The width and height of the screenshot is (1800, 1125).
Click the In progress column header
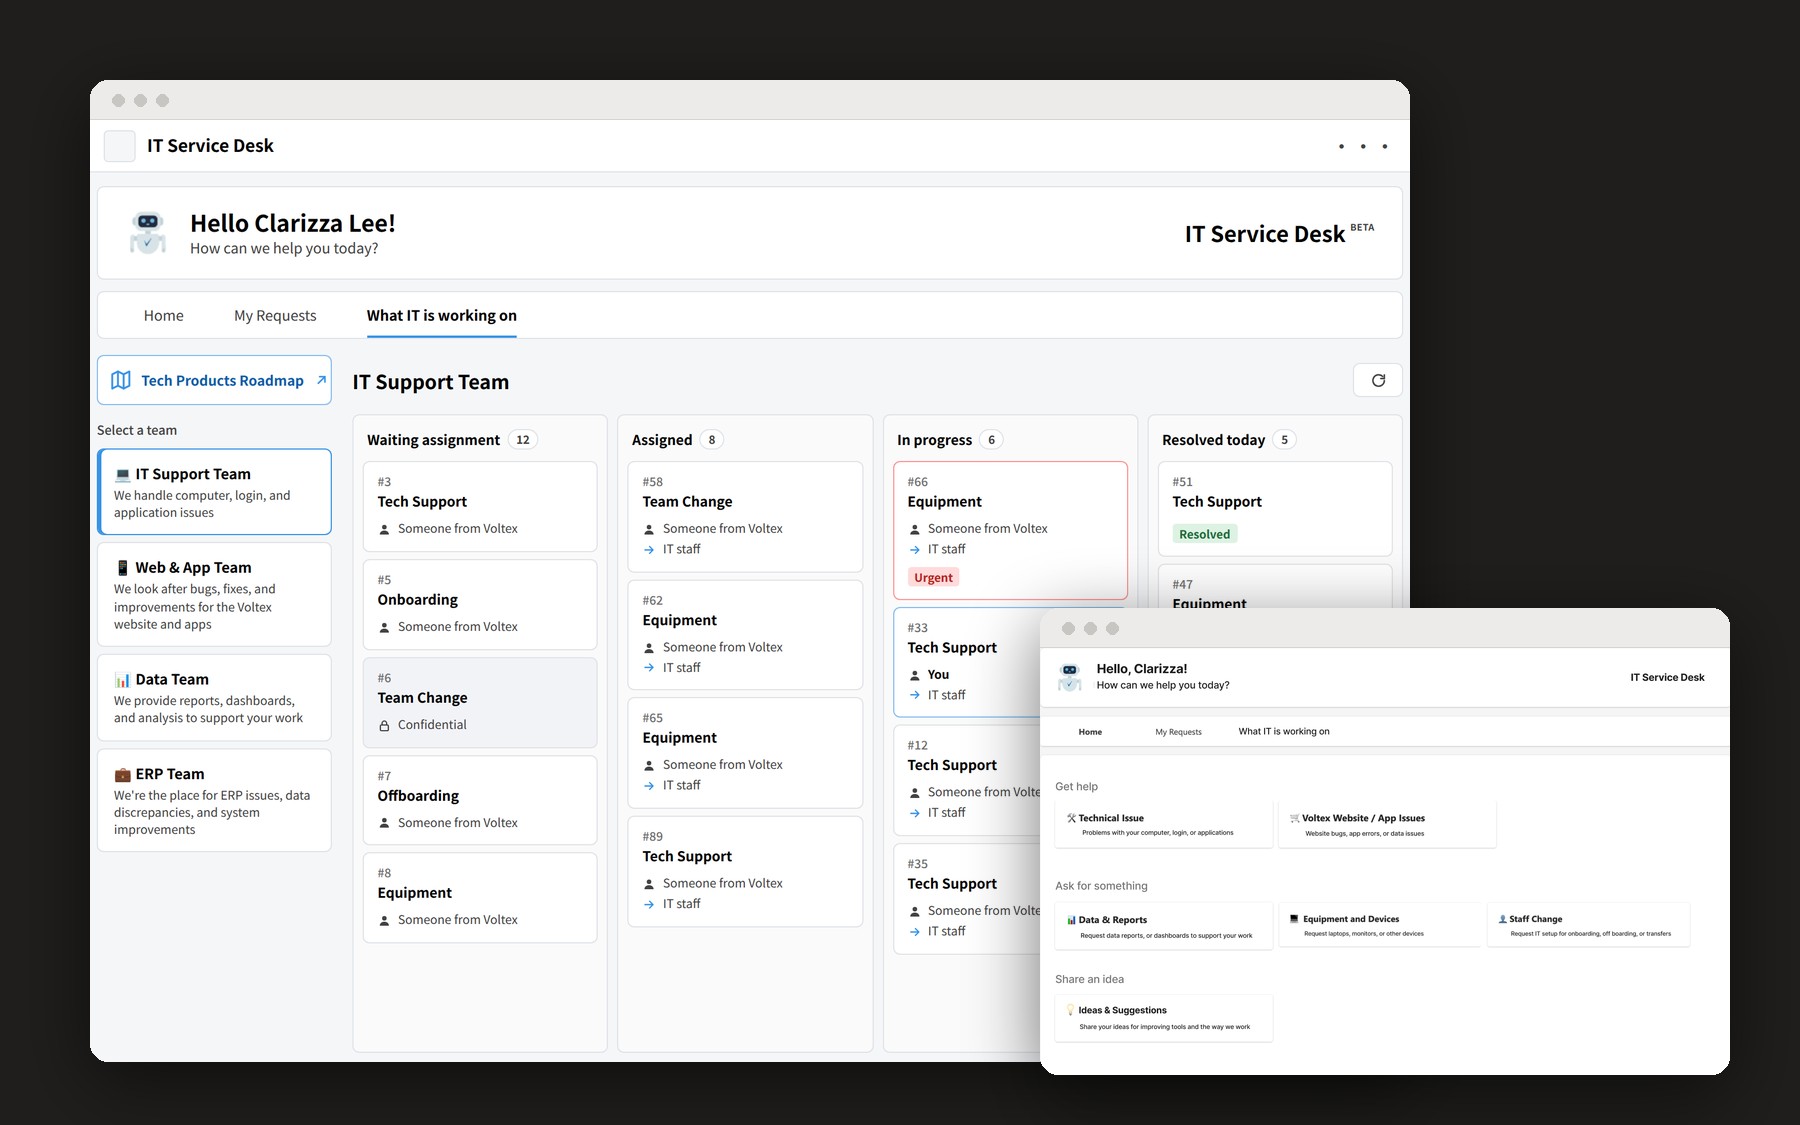click(x=934, y=440)
